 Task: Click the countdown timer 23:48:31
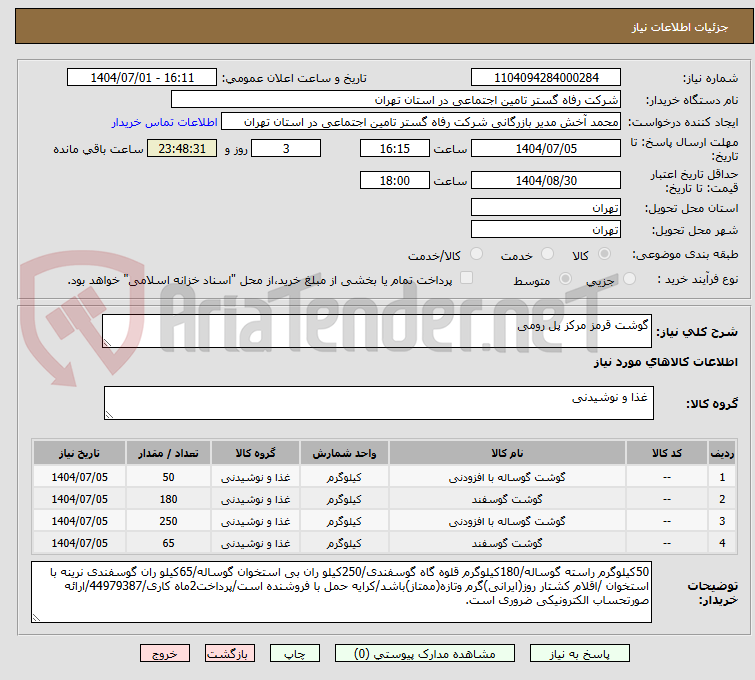click(182, 148)
